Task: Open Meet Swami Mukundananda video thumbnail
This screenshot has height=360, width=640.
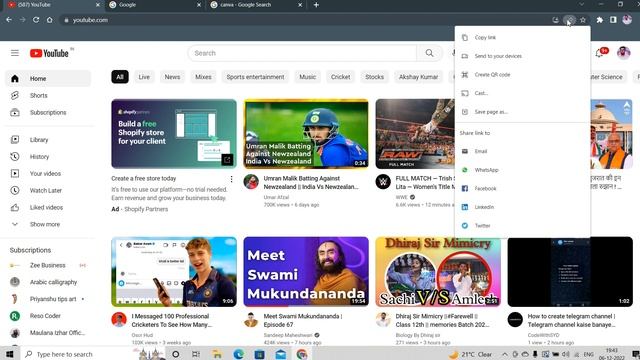Action: pyautogui.click(x=306, y=271)
